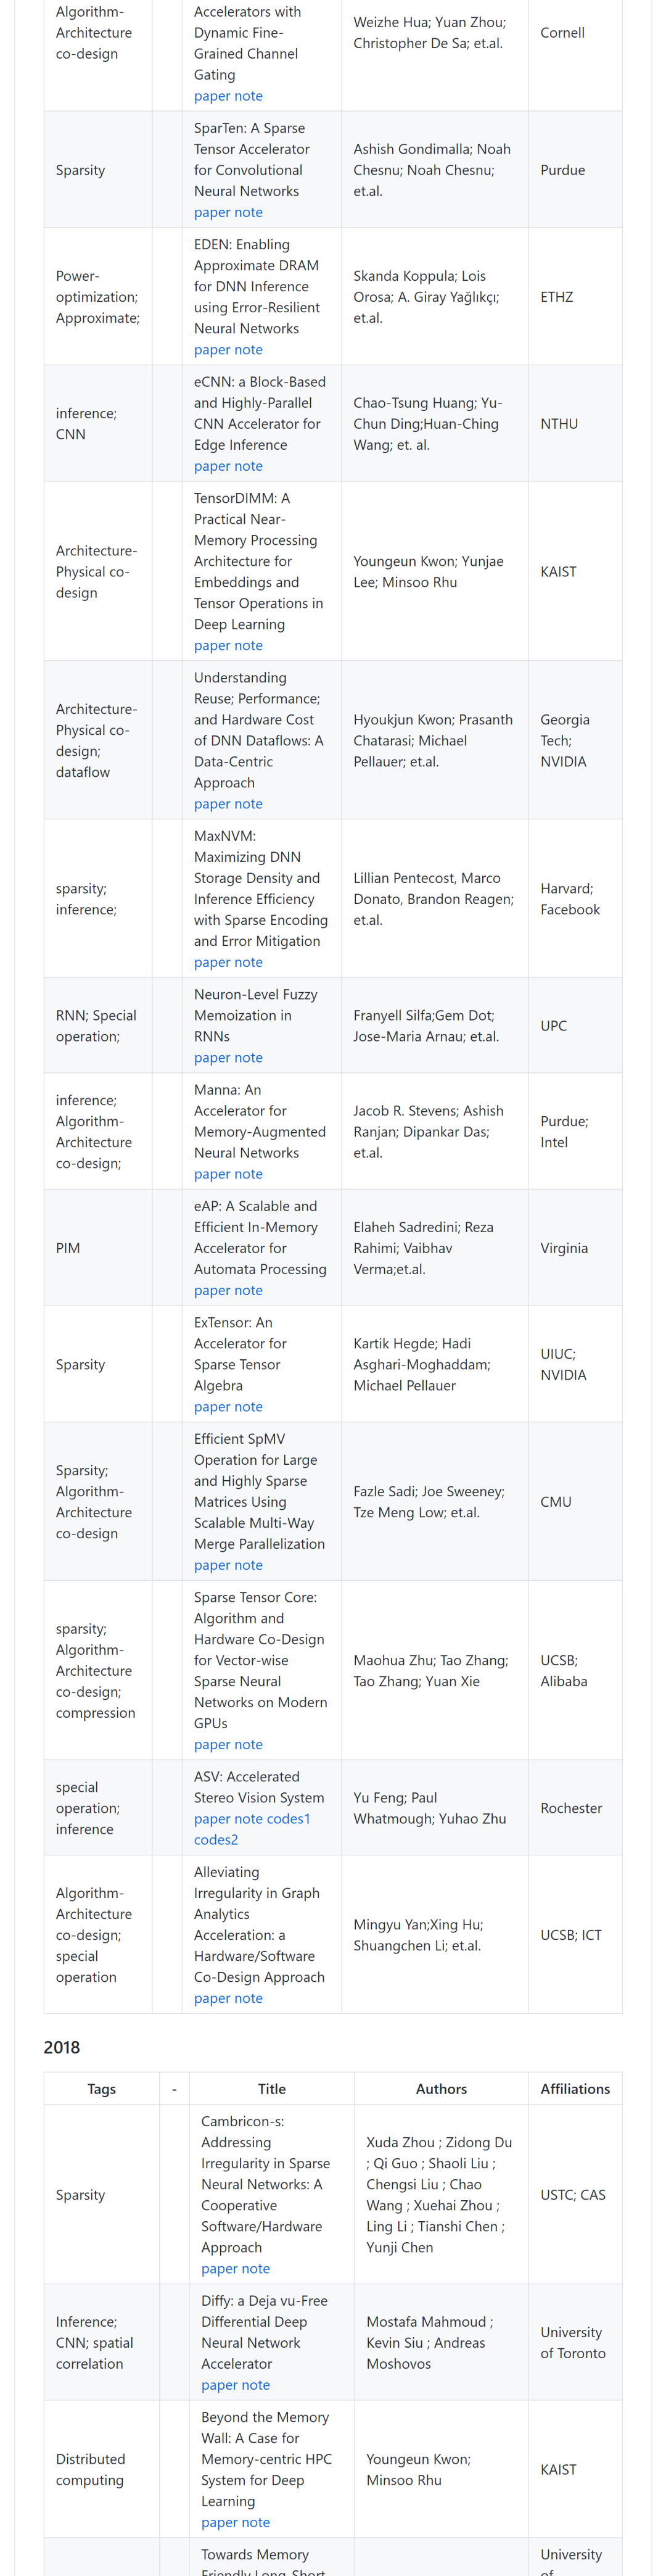Image resolution: width=666 pixels, height=2576 pixels.
Task: Open note link for Neuron-Level Fuzzy Memoization
Action: [248, 1057]
